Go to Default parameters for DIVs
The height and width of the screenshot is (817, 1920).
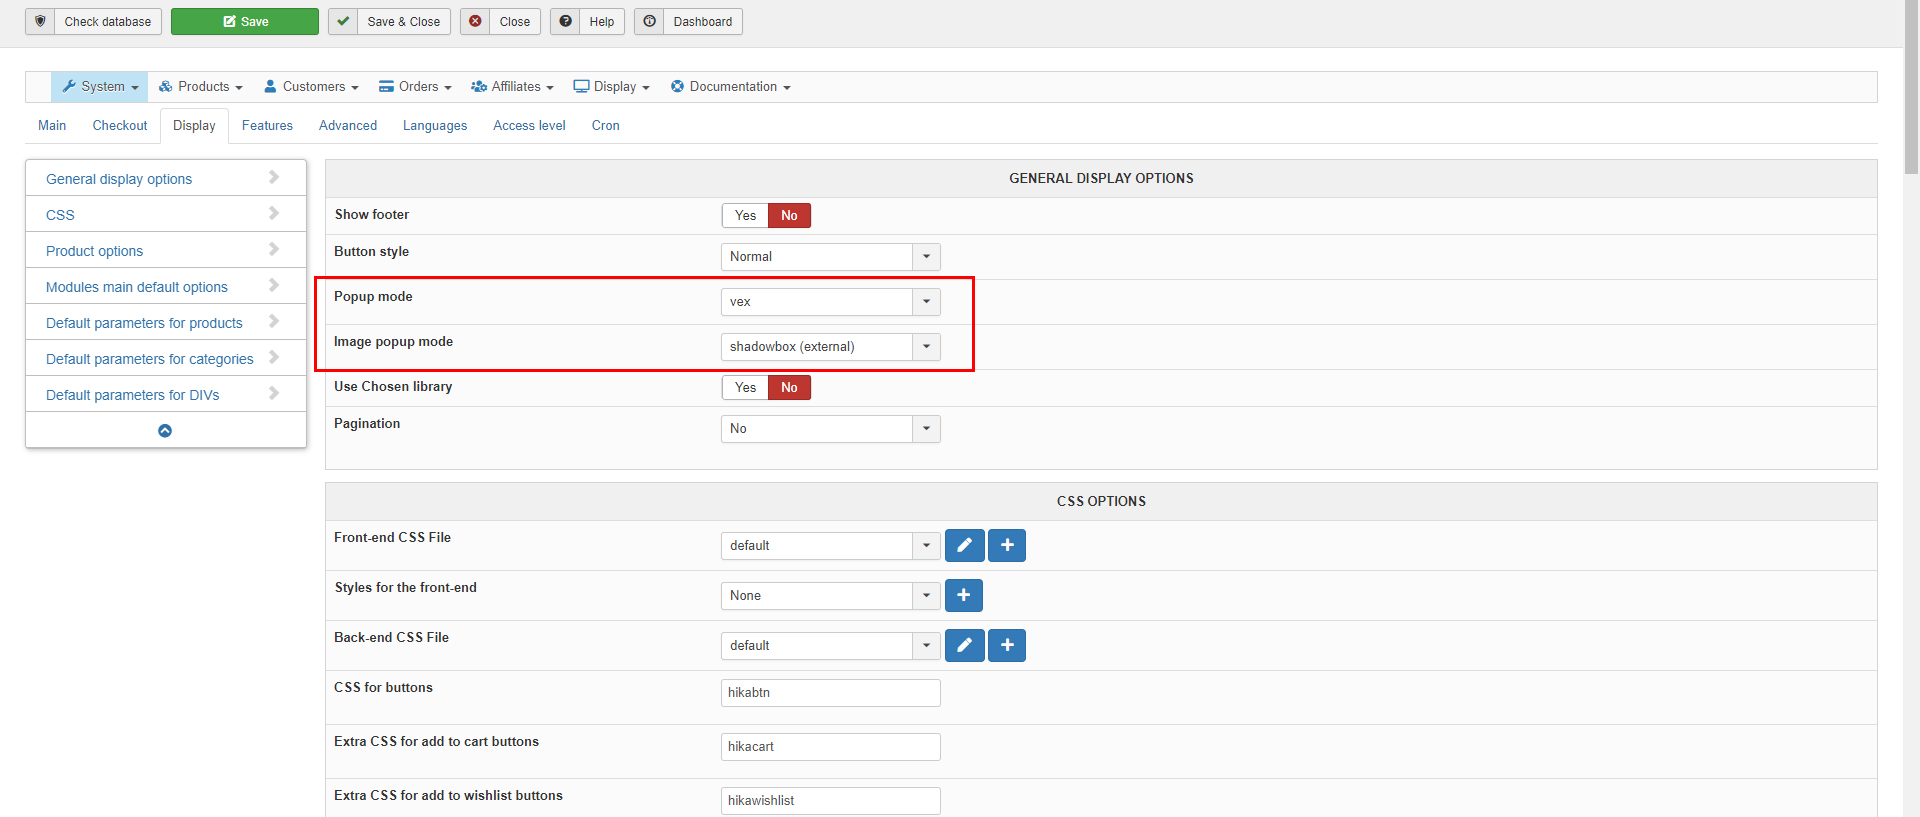[133, 395]
